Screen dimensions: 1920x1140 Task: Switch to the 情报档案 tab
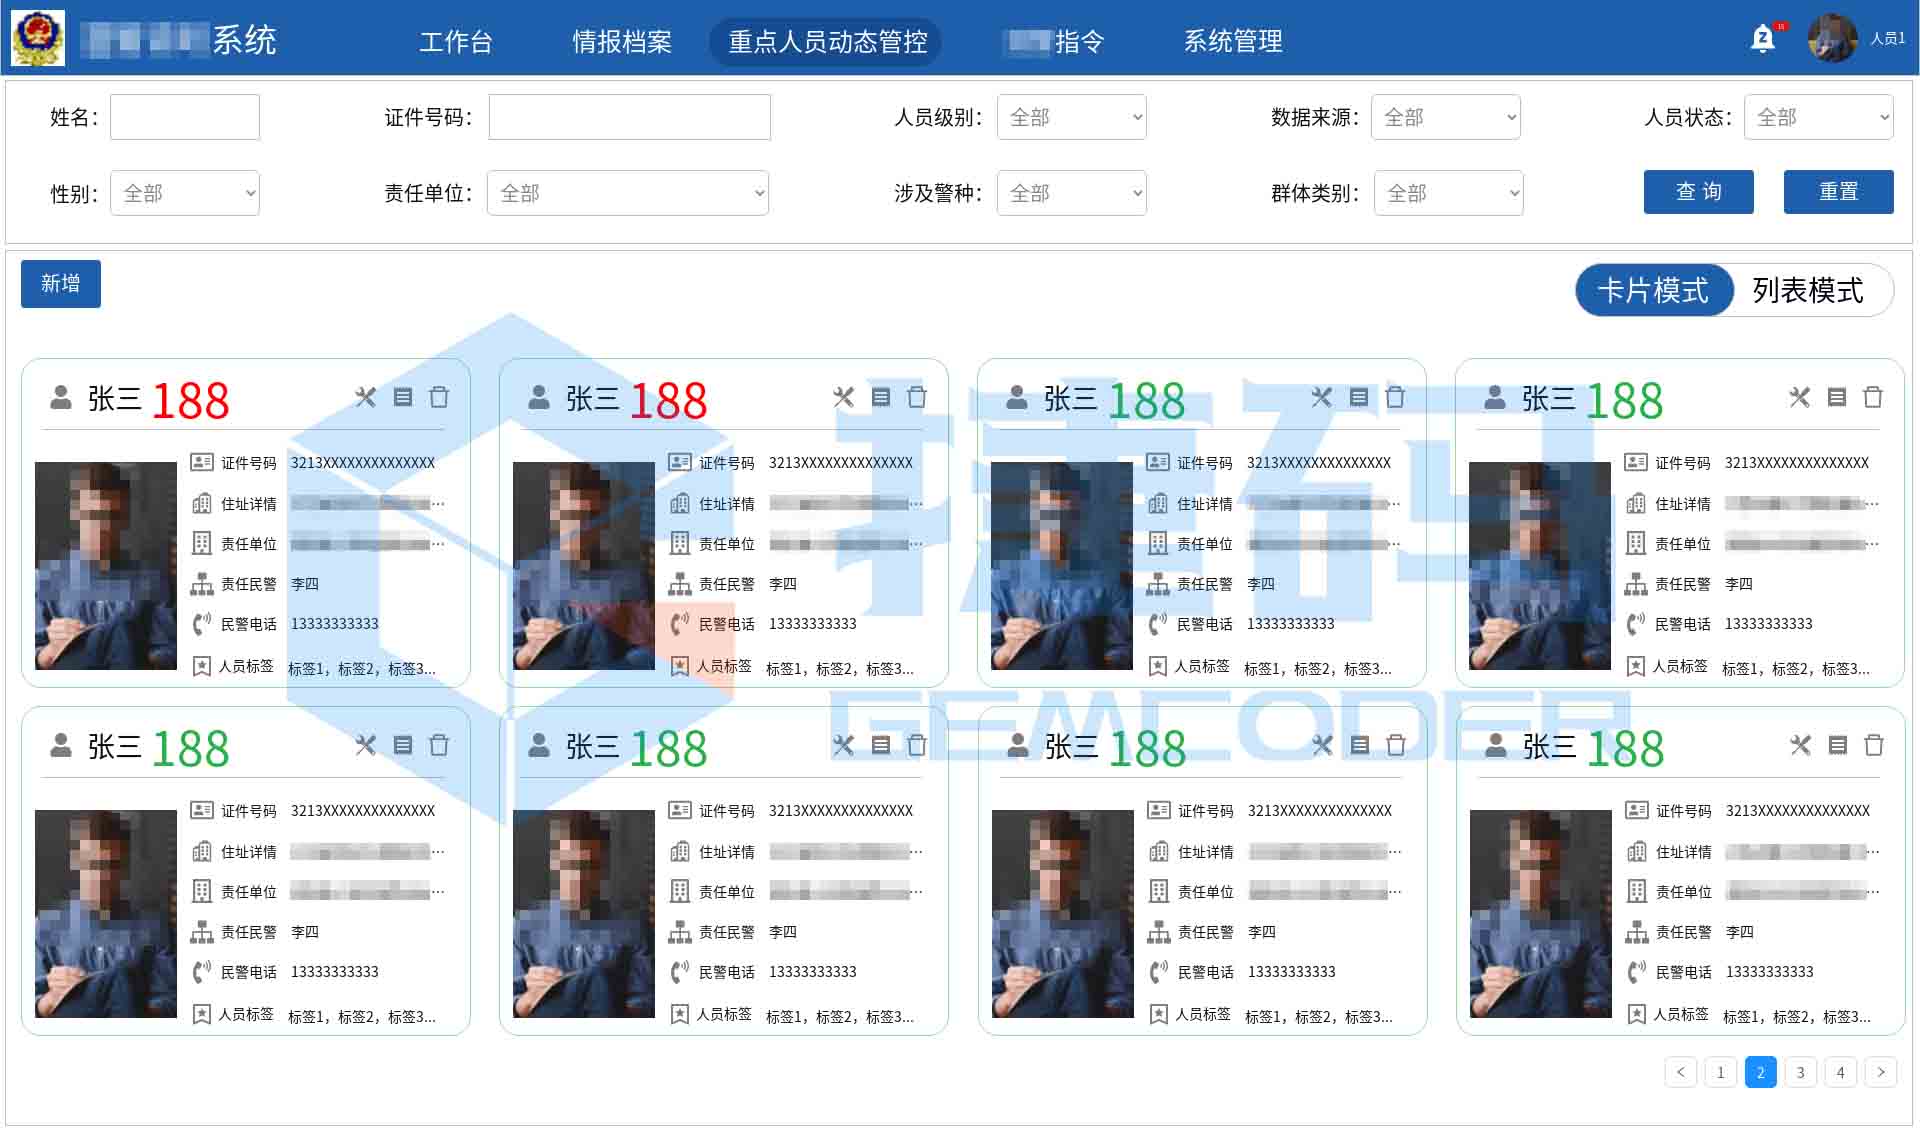[x=622, y=42]
